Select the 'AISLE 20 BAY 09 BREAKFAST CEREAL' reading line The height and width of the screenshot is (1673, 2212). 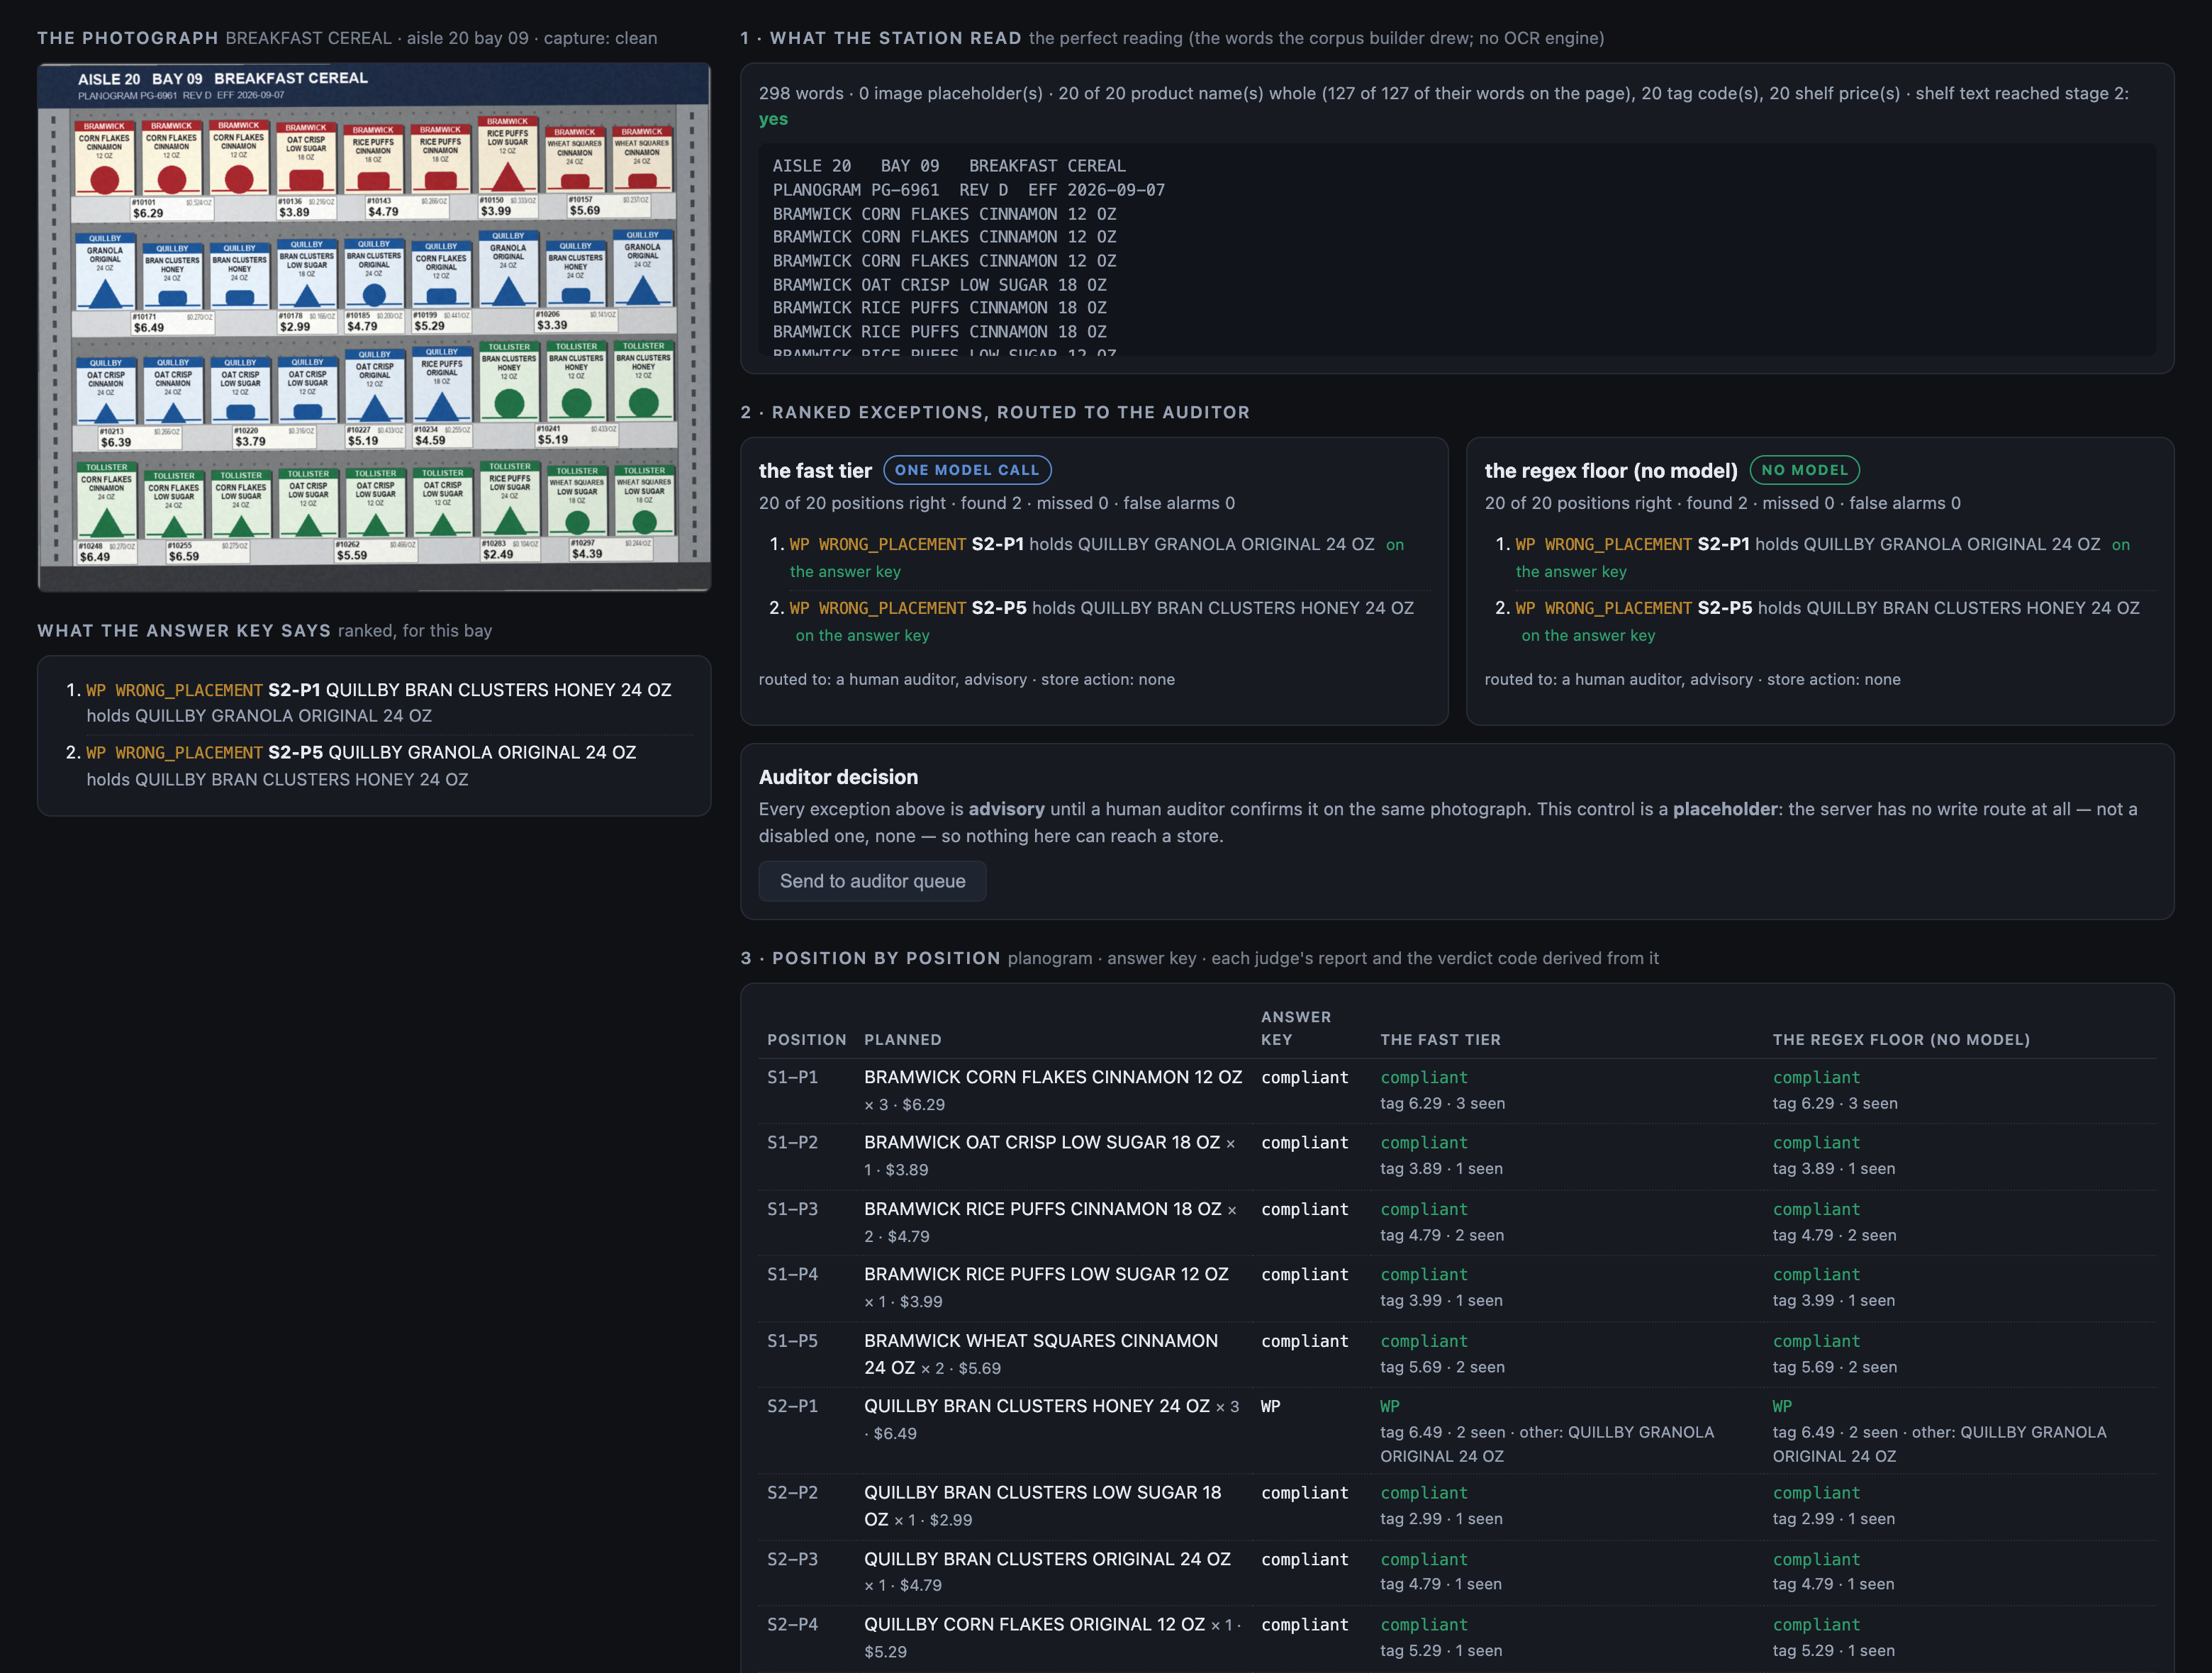948,166
